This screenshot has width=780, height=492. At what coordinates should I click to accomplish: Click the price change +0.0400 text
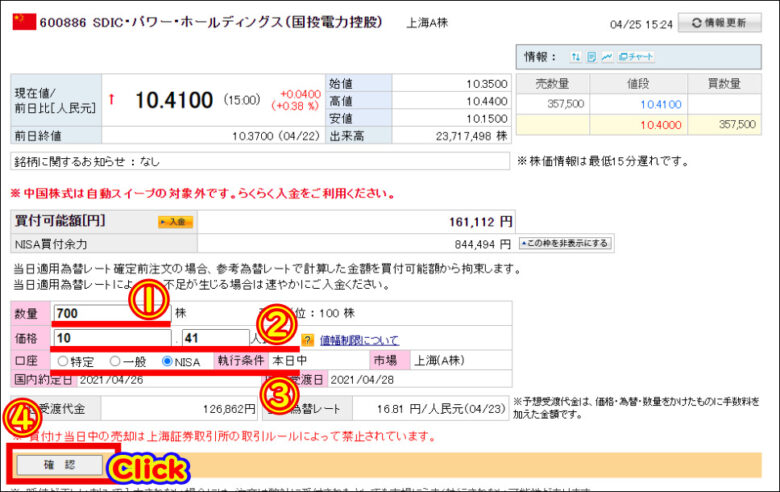pos(300,94)
